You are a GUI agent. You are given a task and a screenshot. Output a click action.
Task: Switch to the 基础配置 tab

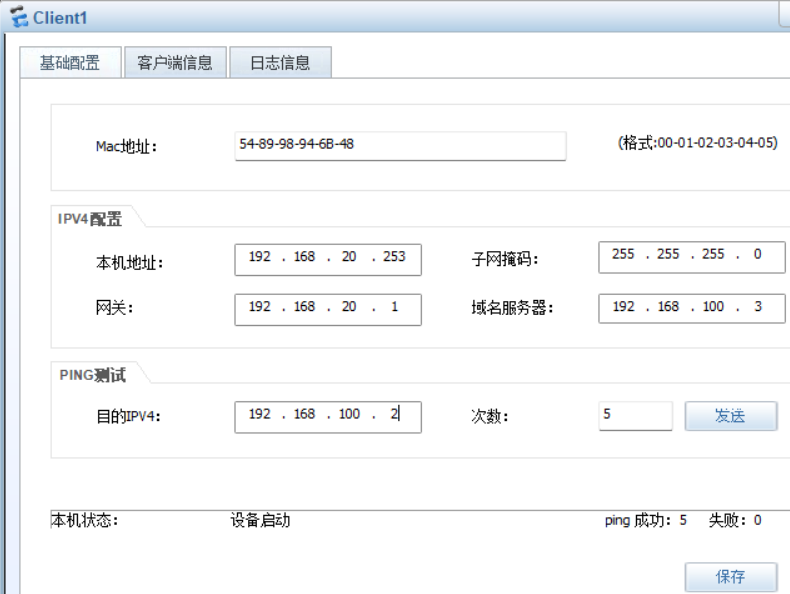tap(70, 63)
